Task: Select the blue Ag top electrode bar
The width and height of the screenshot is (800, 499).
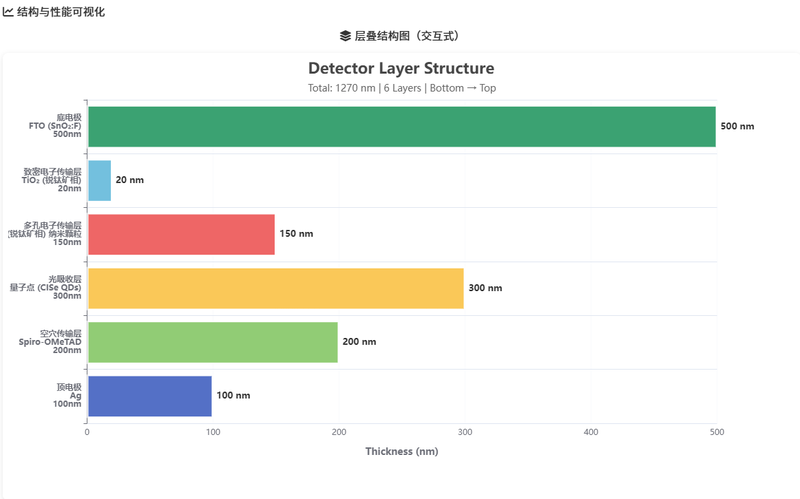Action: [150, 395]
